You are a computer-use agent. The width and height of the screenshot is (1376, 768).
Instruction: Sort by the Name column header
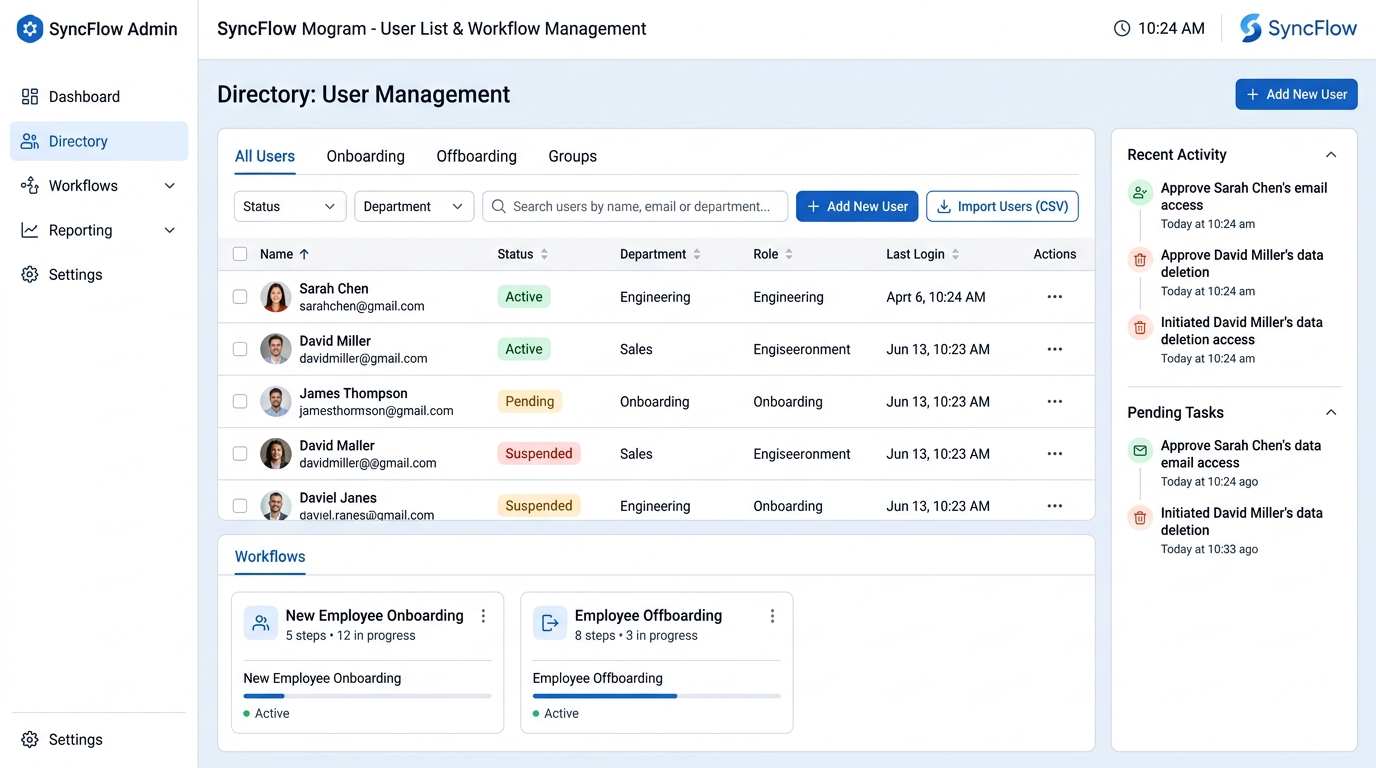pos(285,254)
